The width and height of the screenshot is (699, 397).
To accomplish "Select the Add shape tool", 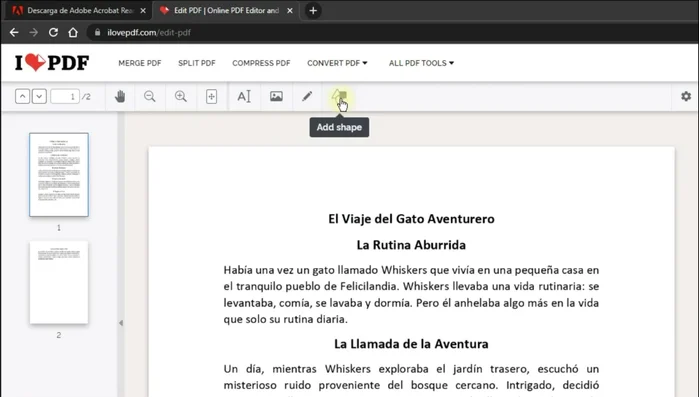I will click(339, 96).
